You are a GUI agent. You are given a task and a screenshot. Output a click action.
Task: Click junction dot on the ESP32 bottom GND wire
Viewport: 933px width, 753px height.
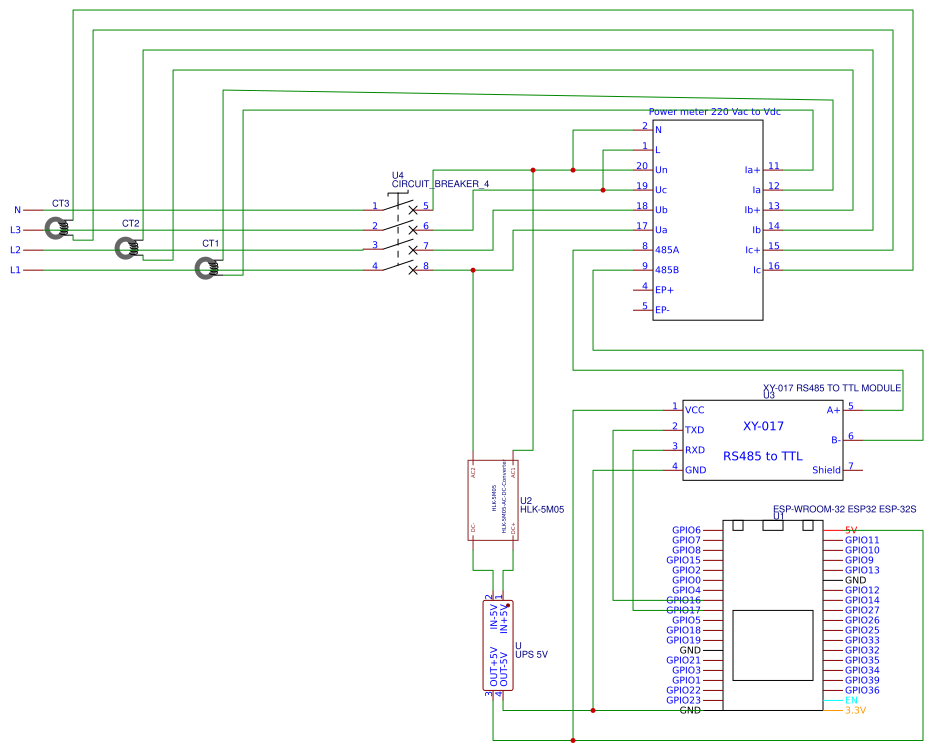(x=593, y=710)
